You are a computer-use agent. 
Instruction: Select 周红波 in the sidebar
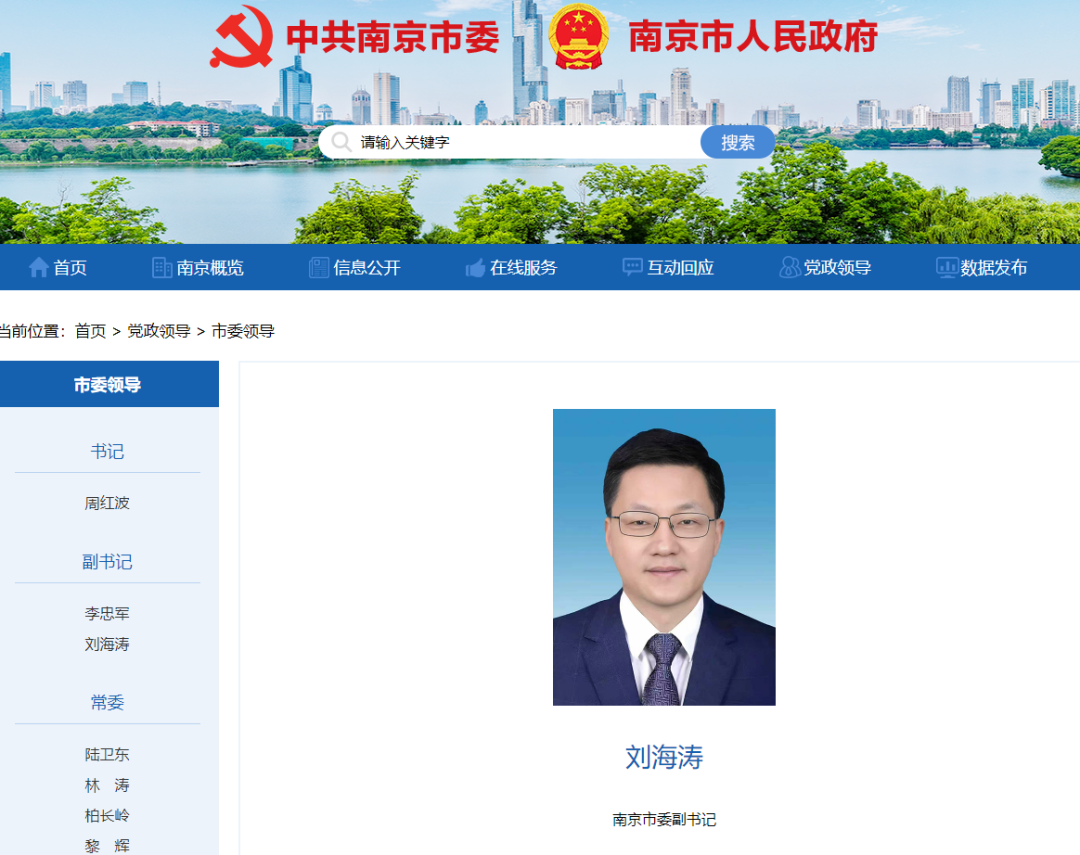tap(107, 503)
